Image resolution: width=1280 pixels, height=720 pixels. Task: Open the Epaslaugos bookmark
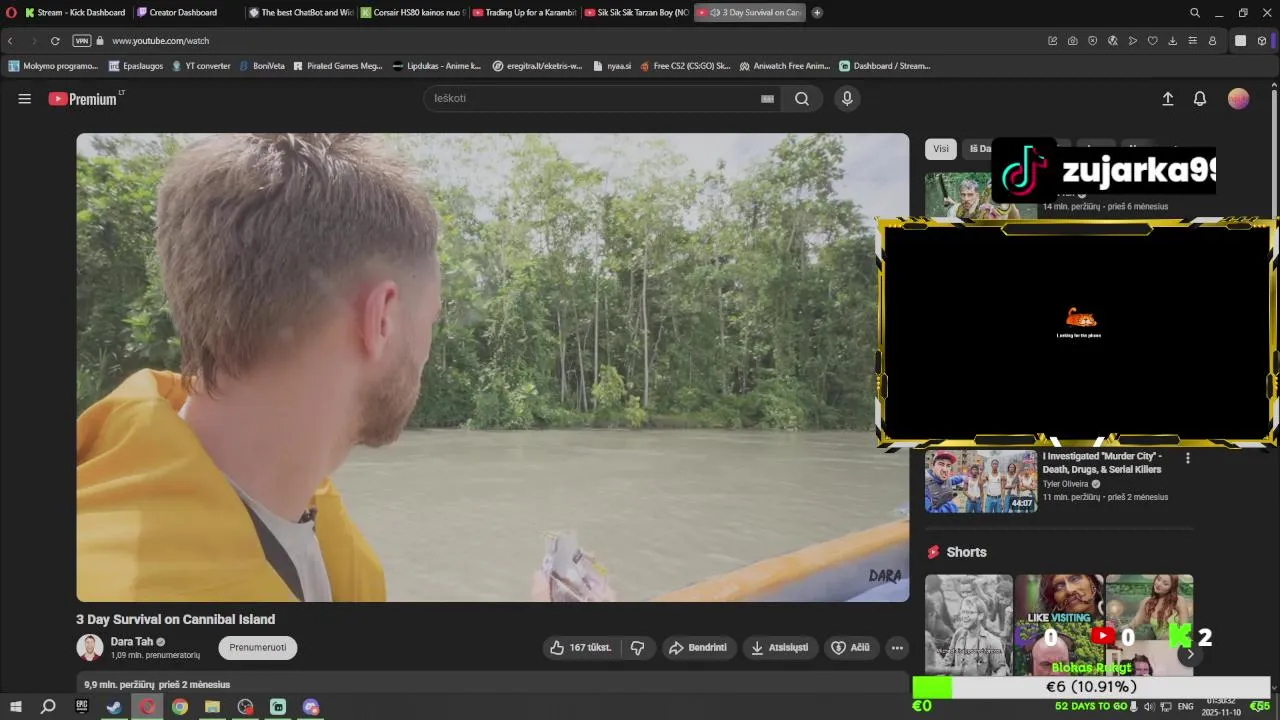click(x=135, y=66)
